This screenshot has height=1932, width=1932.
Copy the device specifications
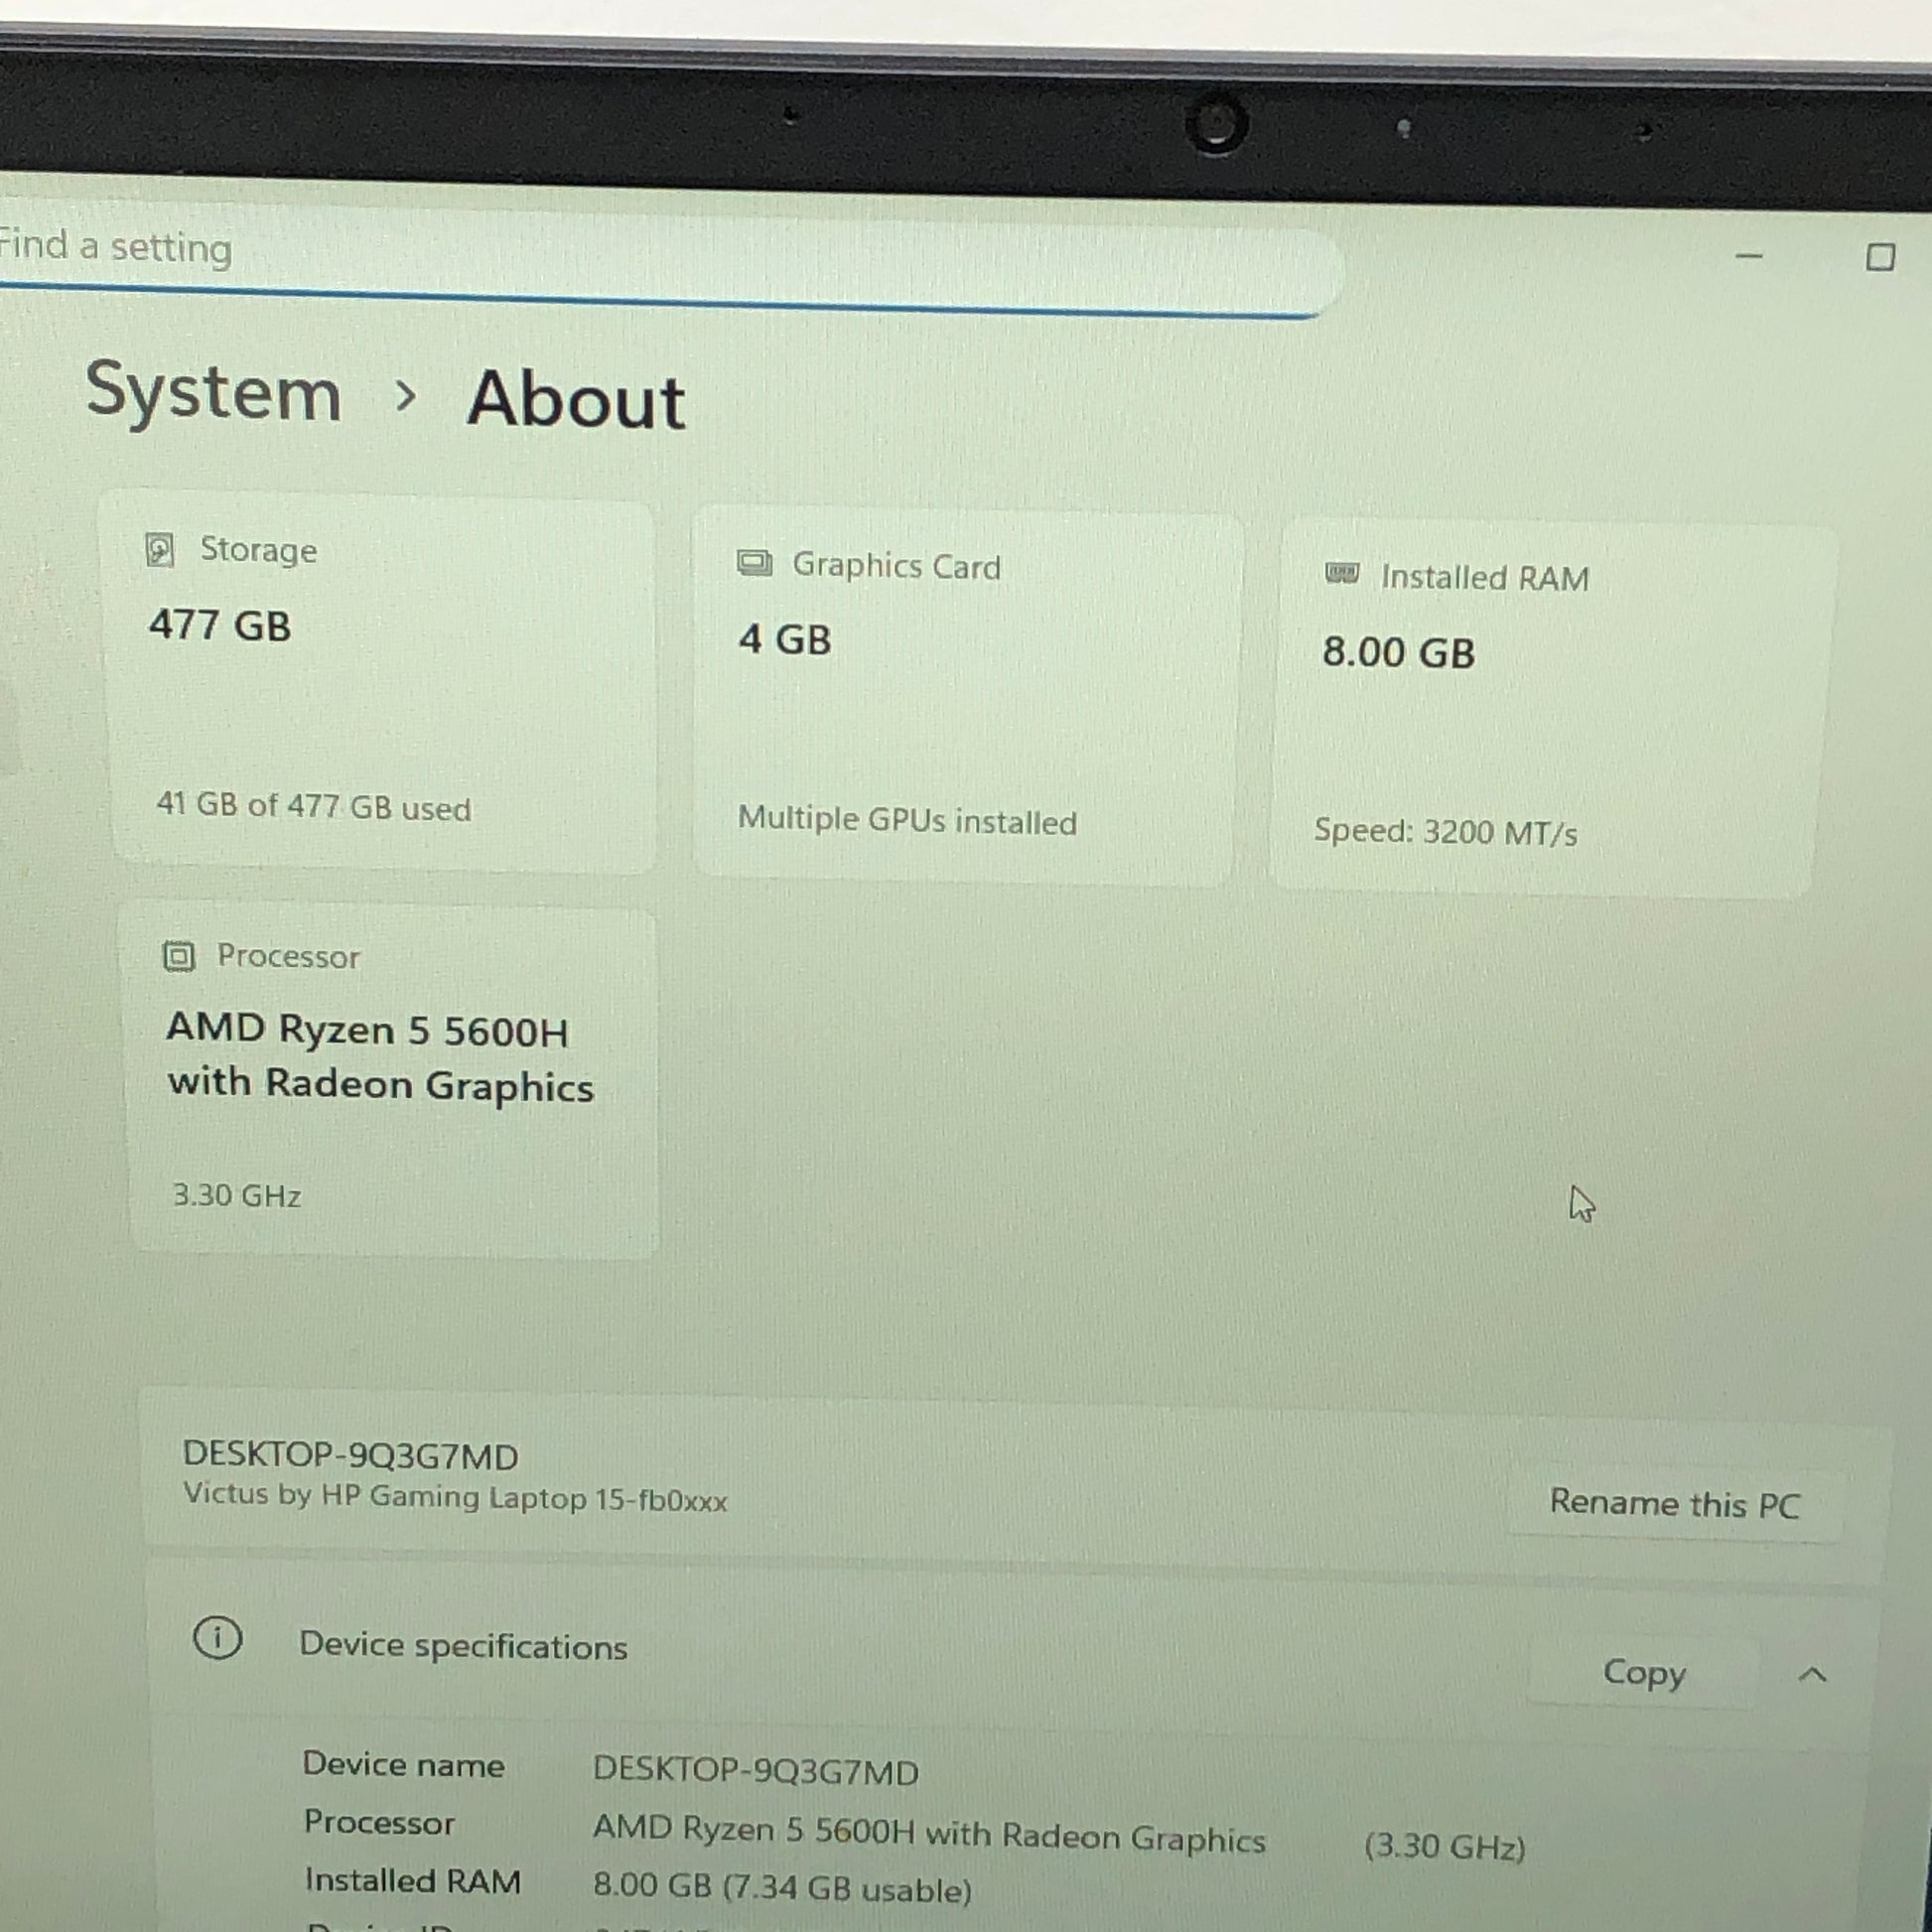(1643, 1672)
